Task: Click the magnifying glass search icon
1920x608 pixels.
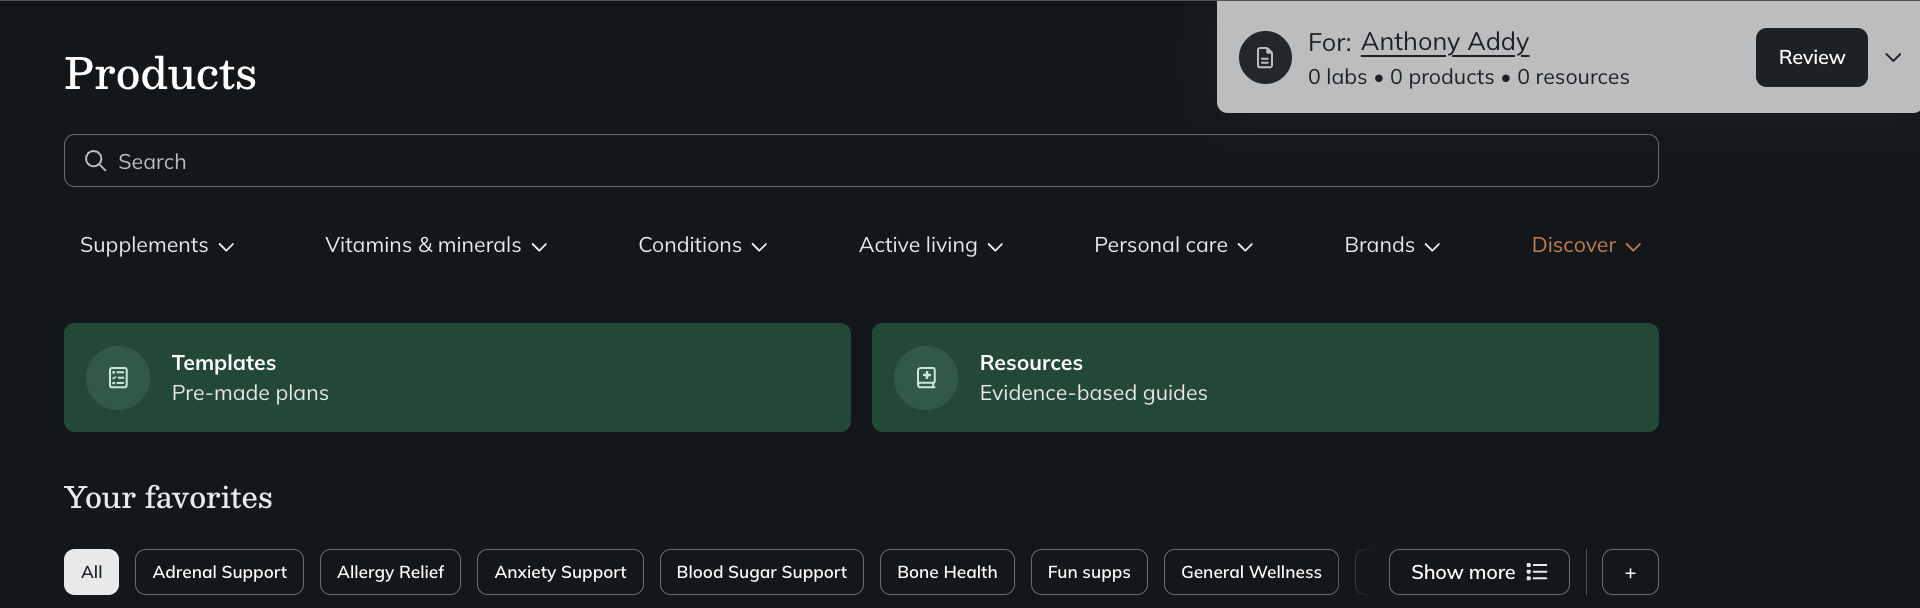Action: coord(95,161)
